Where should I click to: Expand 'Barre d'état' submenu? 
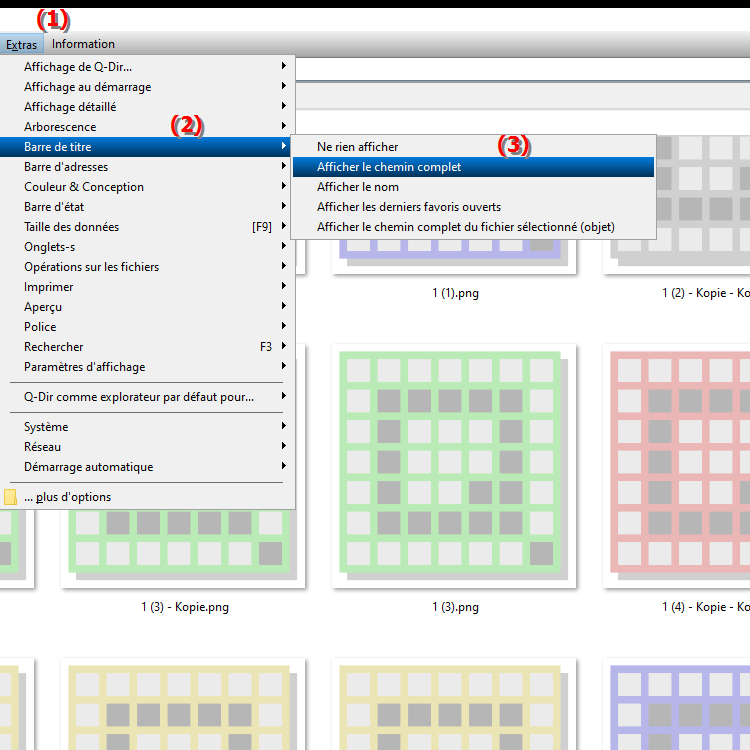[147, 207]
